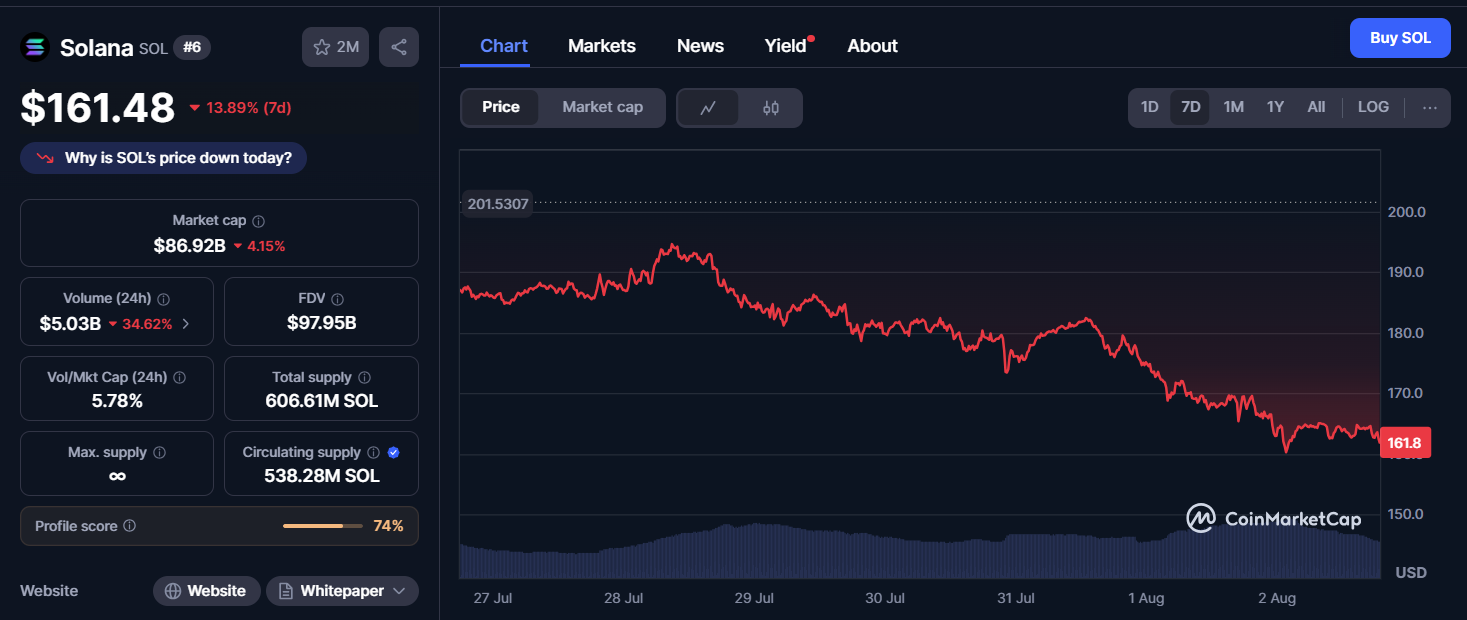Click the downtrend arrow icon beside price question
The height and width of the screenshot is (620, 1467).
(45, 158)
